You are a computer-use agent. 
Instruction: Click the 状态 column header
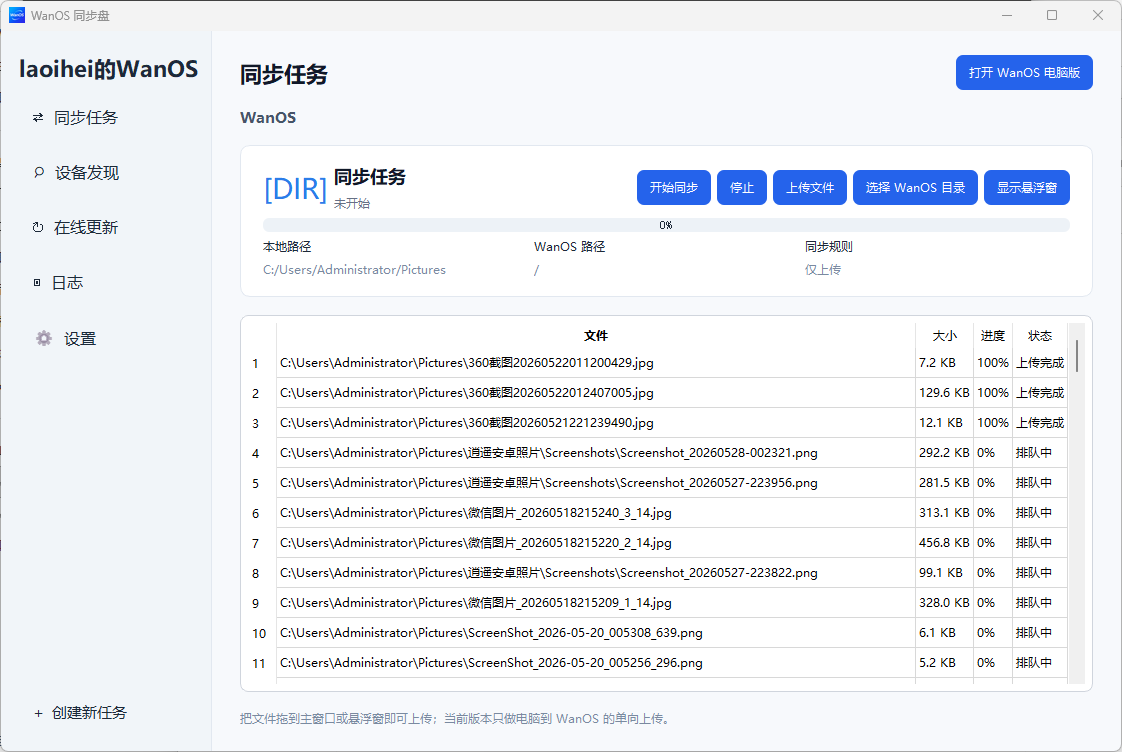(1040, 336)
